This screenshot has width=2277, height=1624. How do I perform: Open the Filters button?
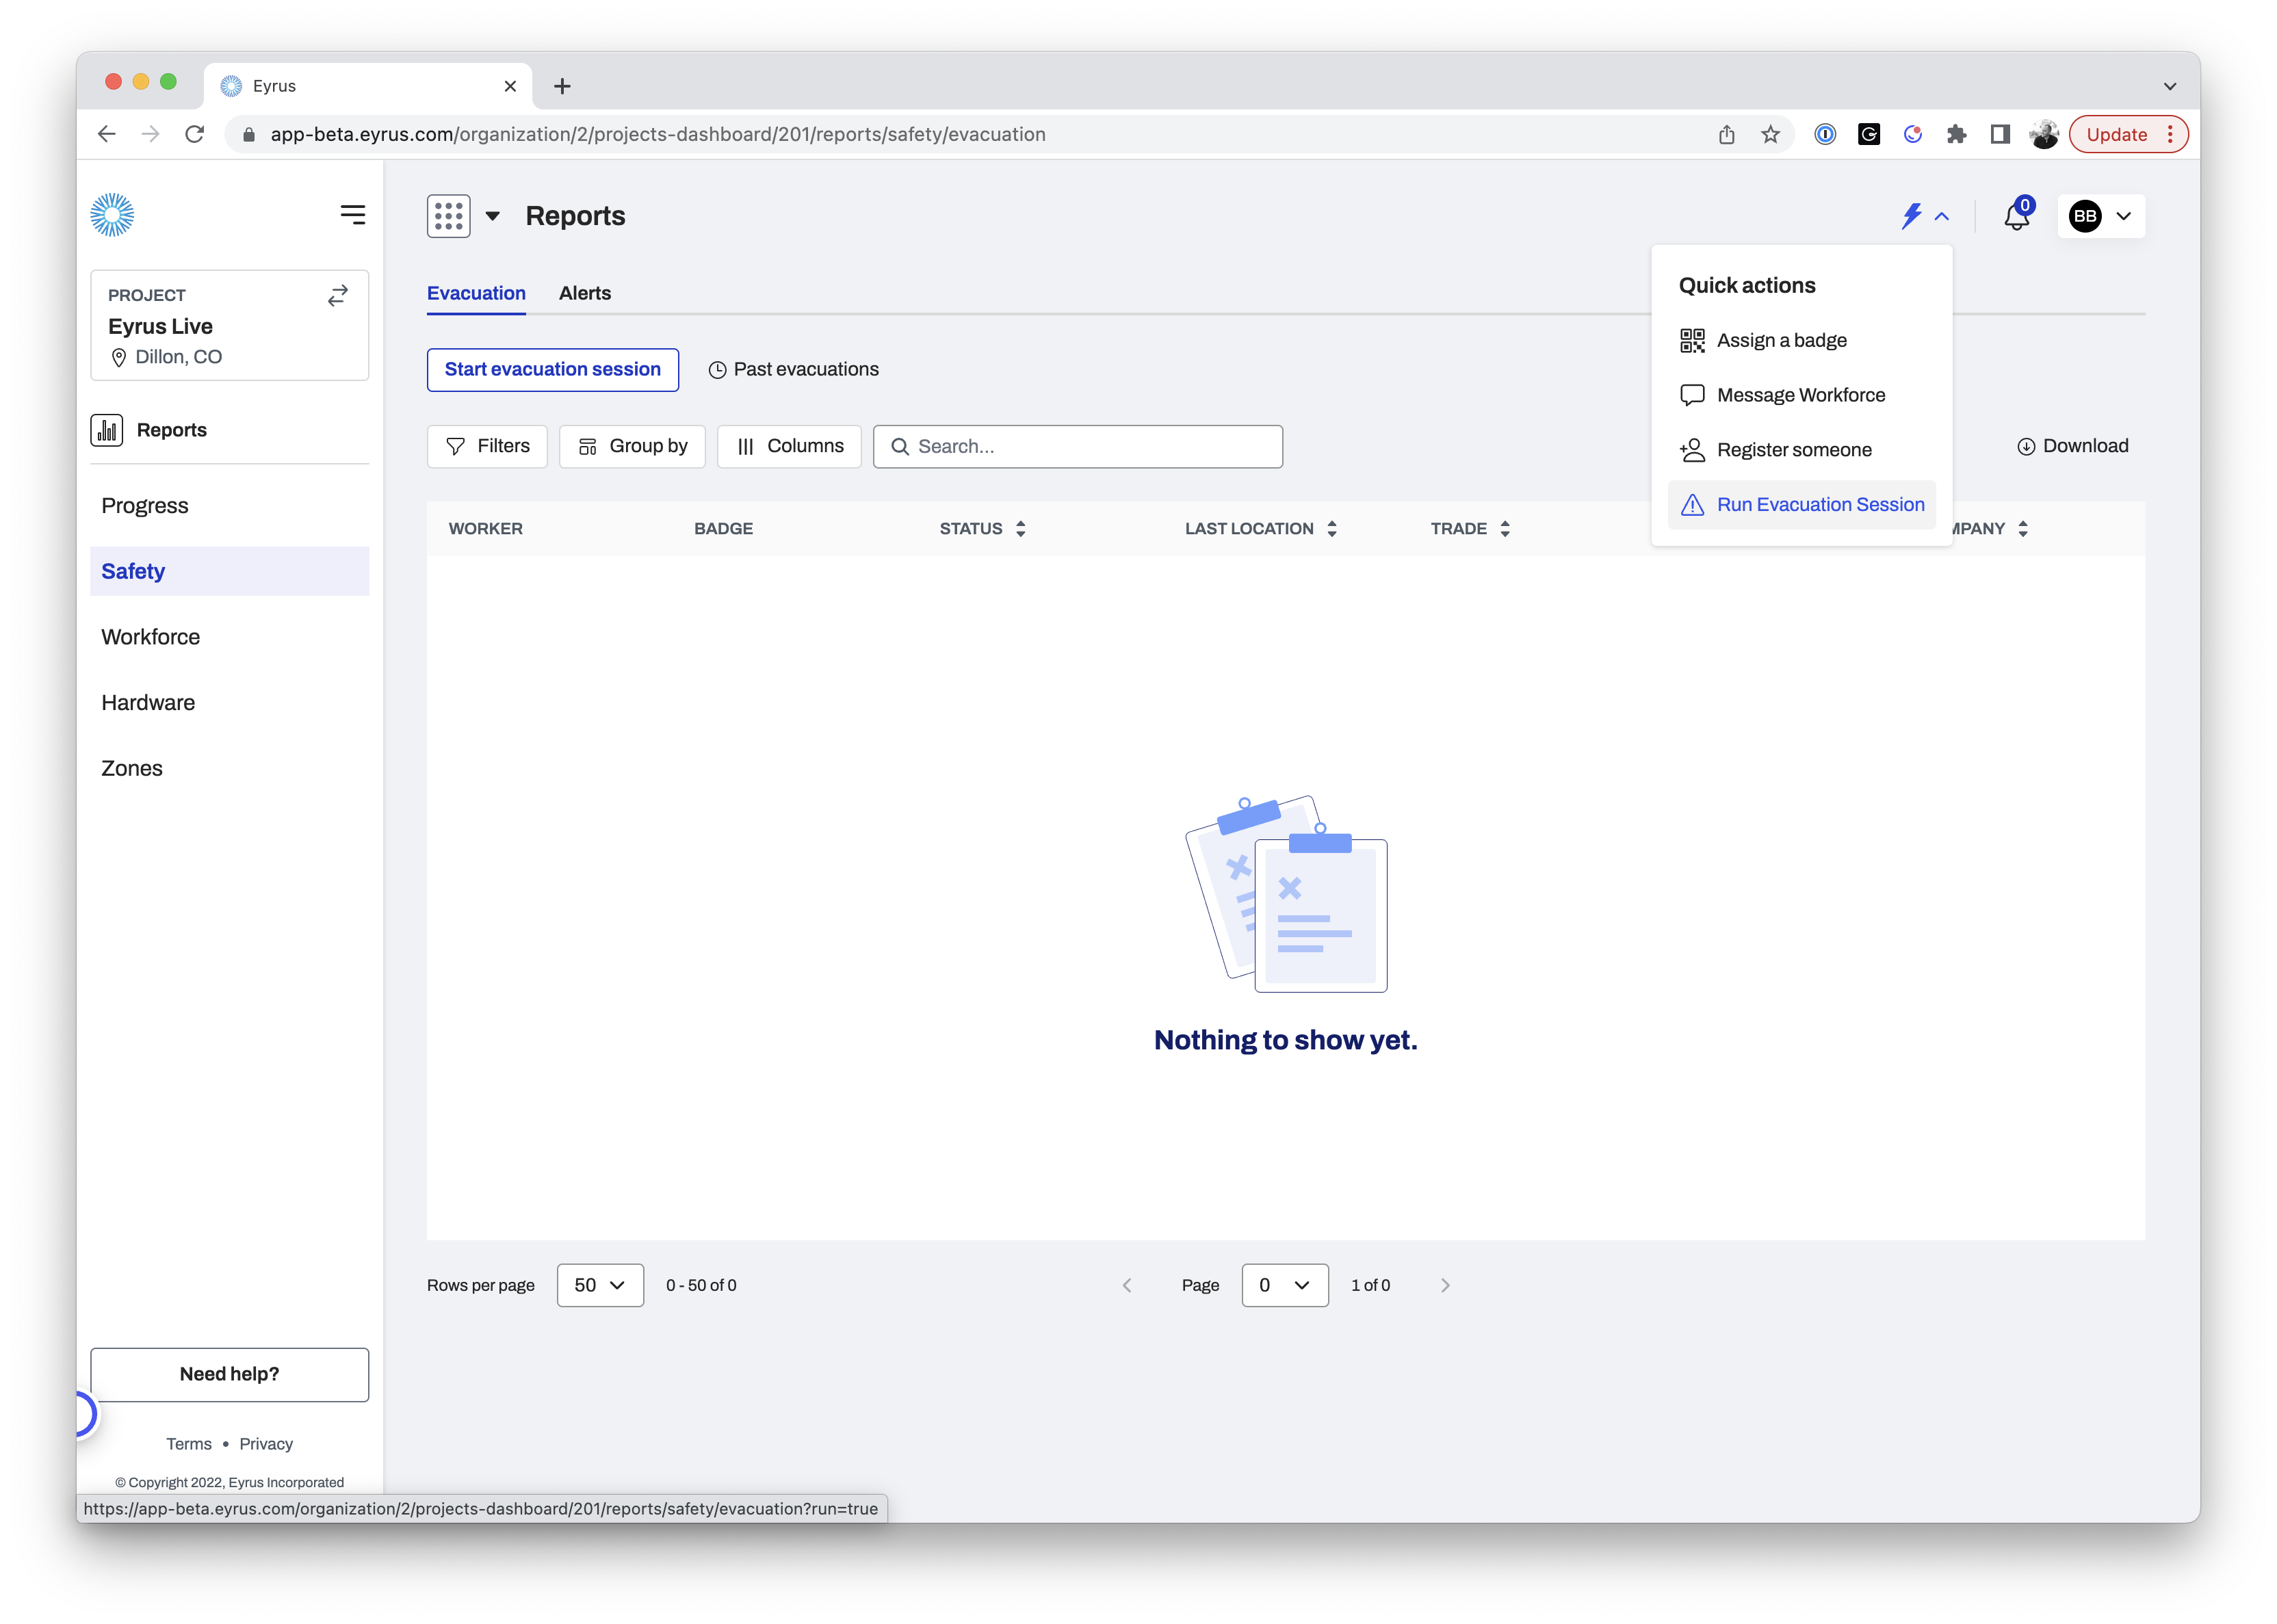tap(487, 446)
